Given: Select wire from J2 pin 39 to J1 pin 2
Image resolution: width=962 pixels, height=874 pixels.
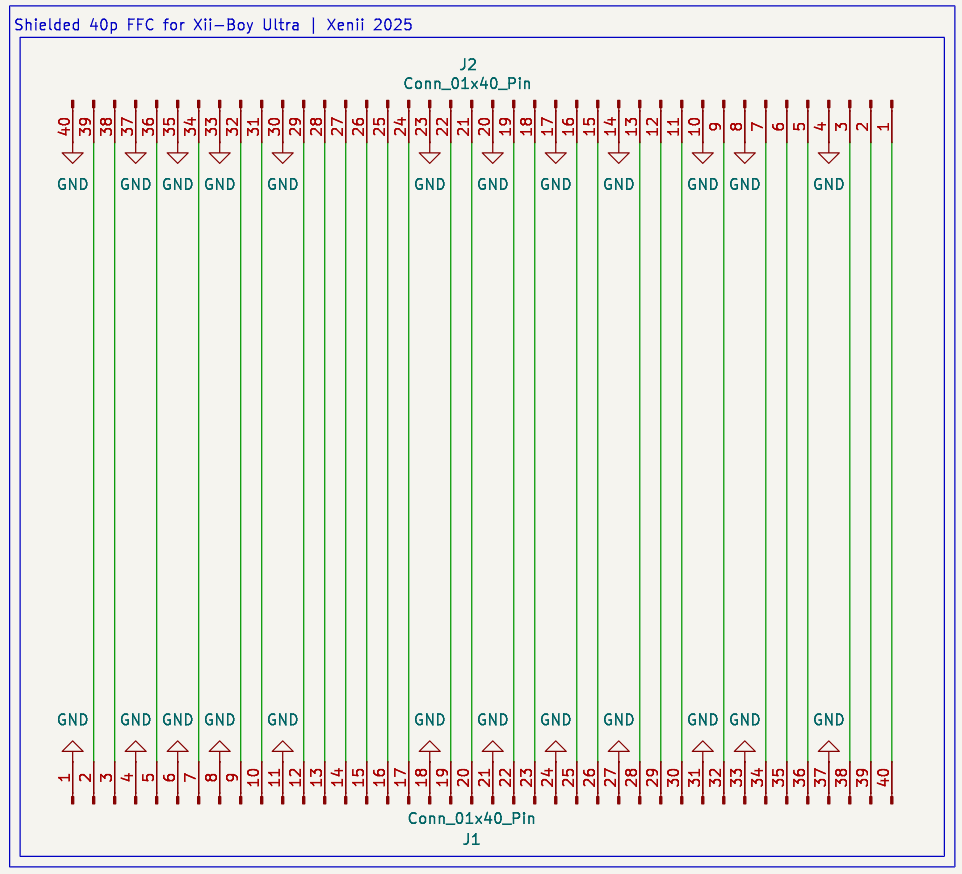Looking at the screenshot, I should (x=94, y=453).
